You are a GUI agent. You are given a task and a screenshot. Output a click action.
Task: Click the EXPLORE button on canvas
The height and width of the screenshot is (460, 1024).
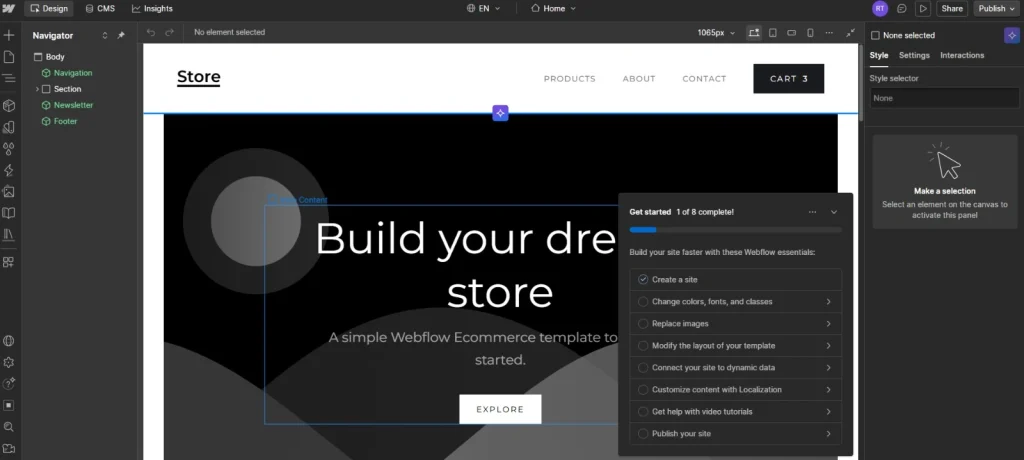(500, 409)
